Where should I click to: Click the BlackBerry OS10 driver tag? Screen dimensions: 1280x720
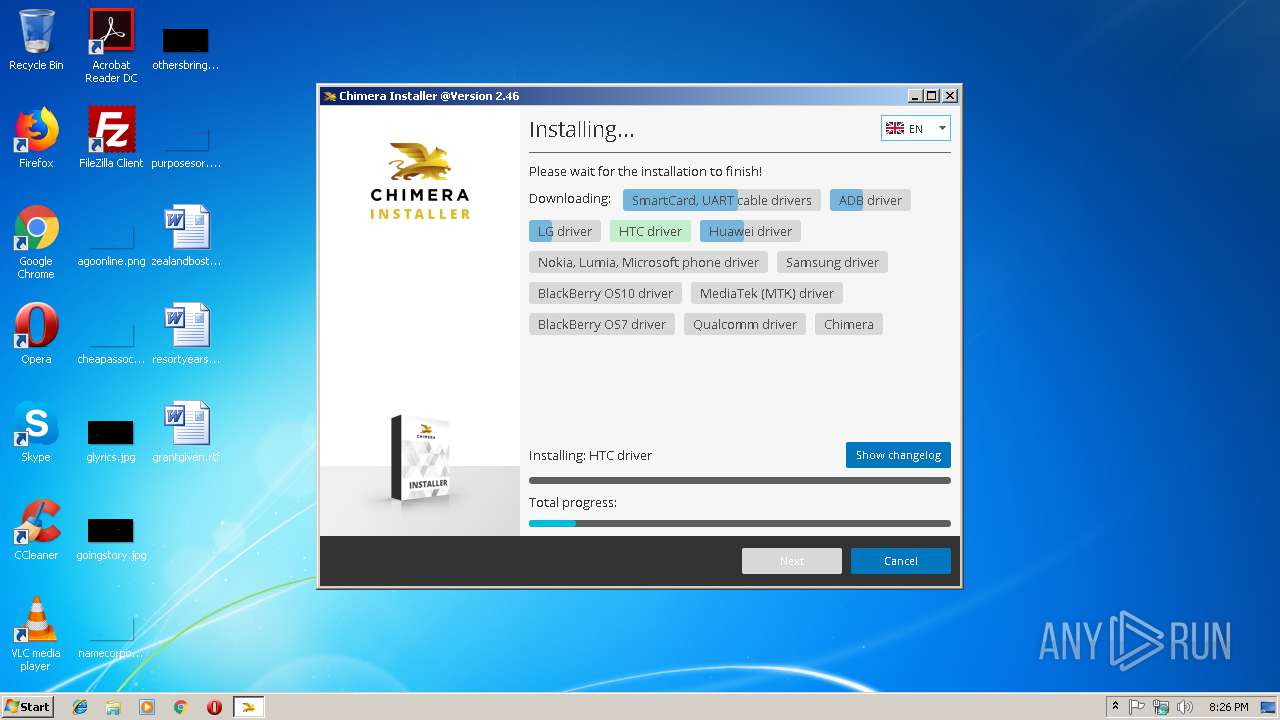click(x=605, y=293)
